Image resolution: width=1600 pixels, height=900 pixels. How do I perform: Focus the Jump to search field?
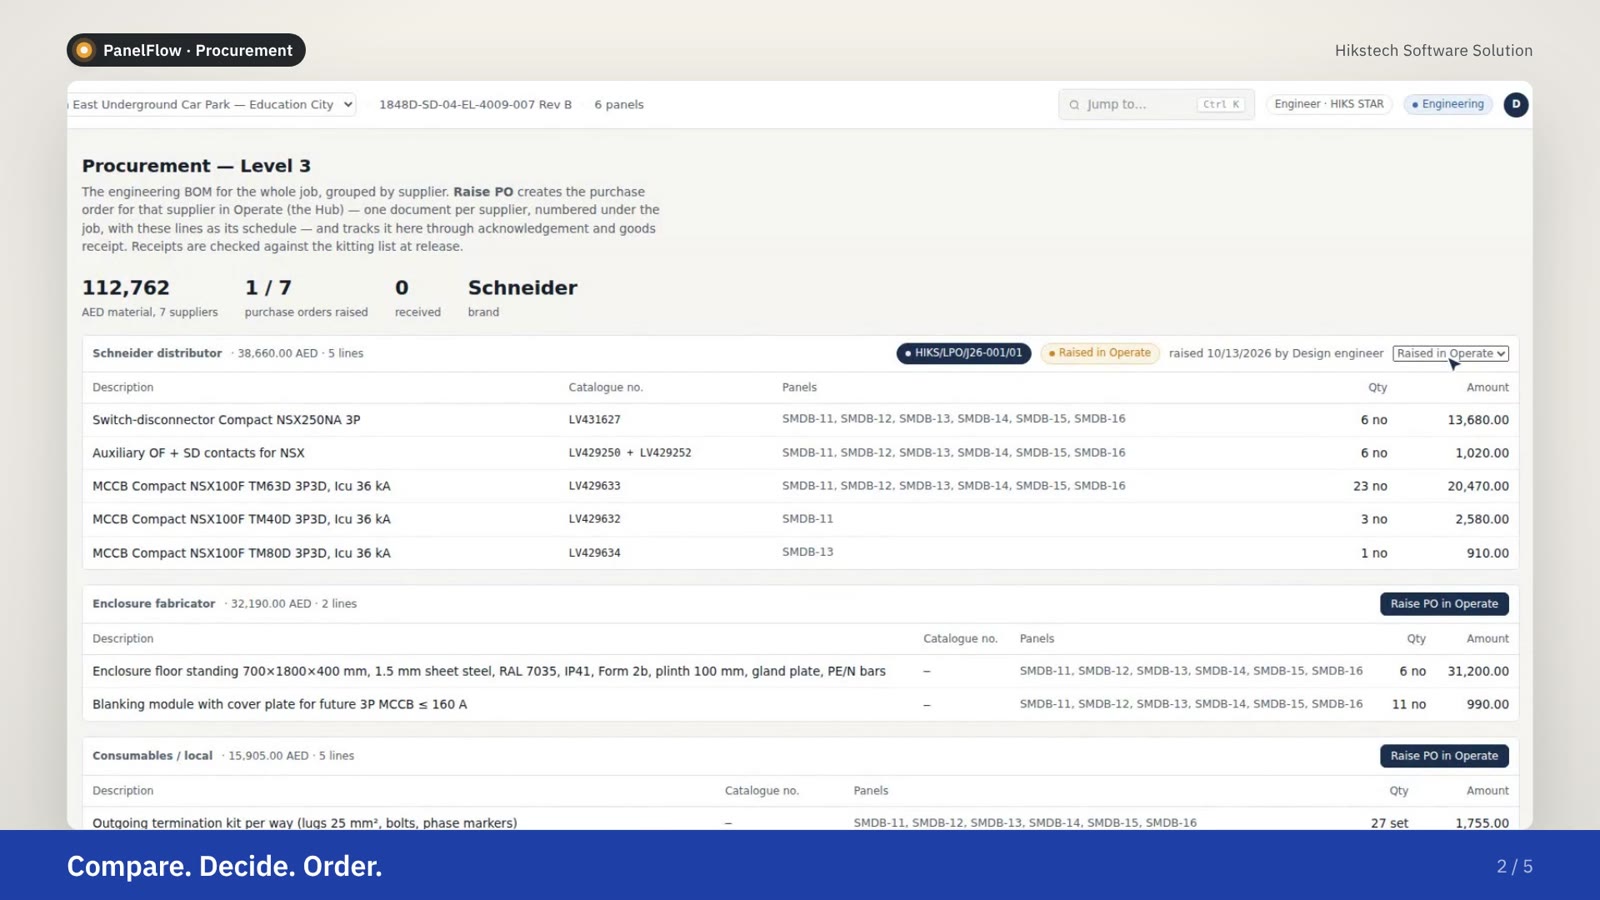click(x=1156, y=104)
